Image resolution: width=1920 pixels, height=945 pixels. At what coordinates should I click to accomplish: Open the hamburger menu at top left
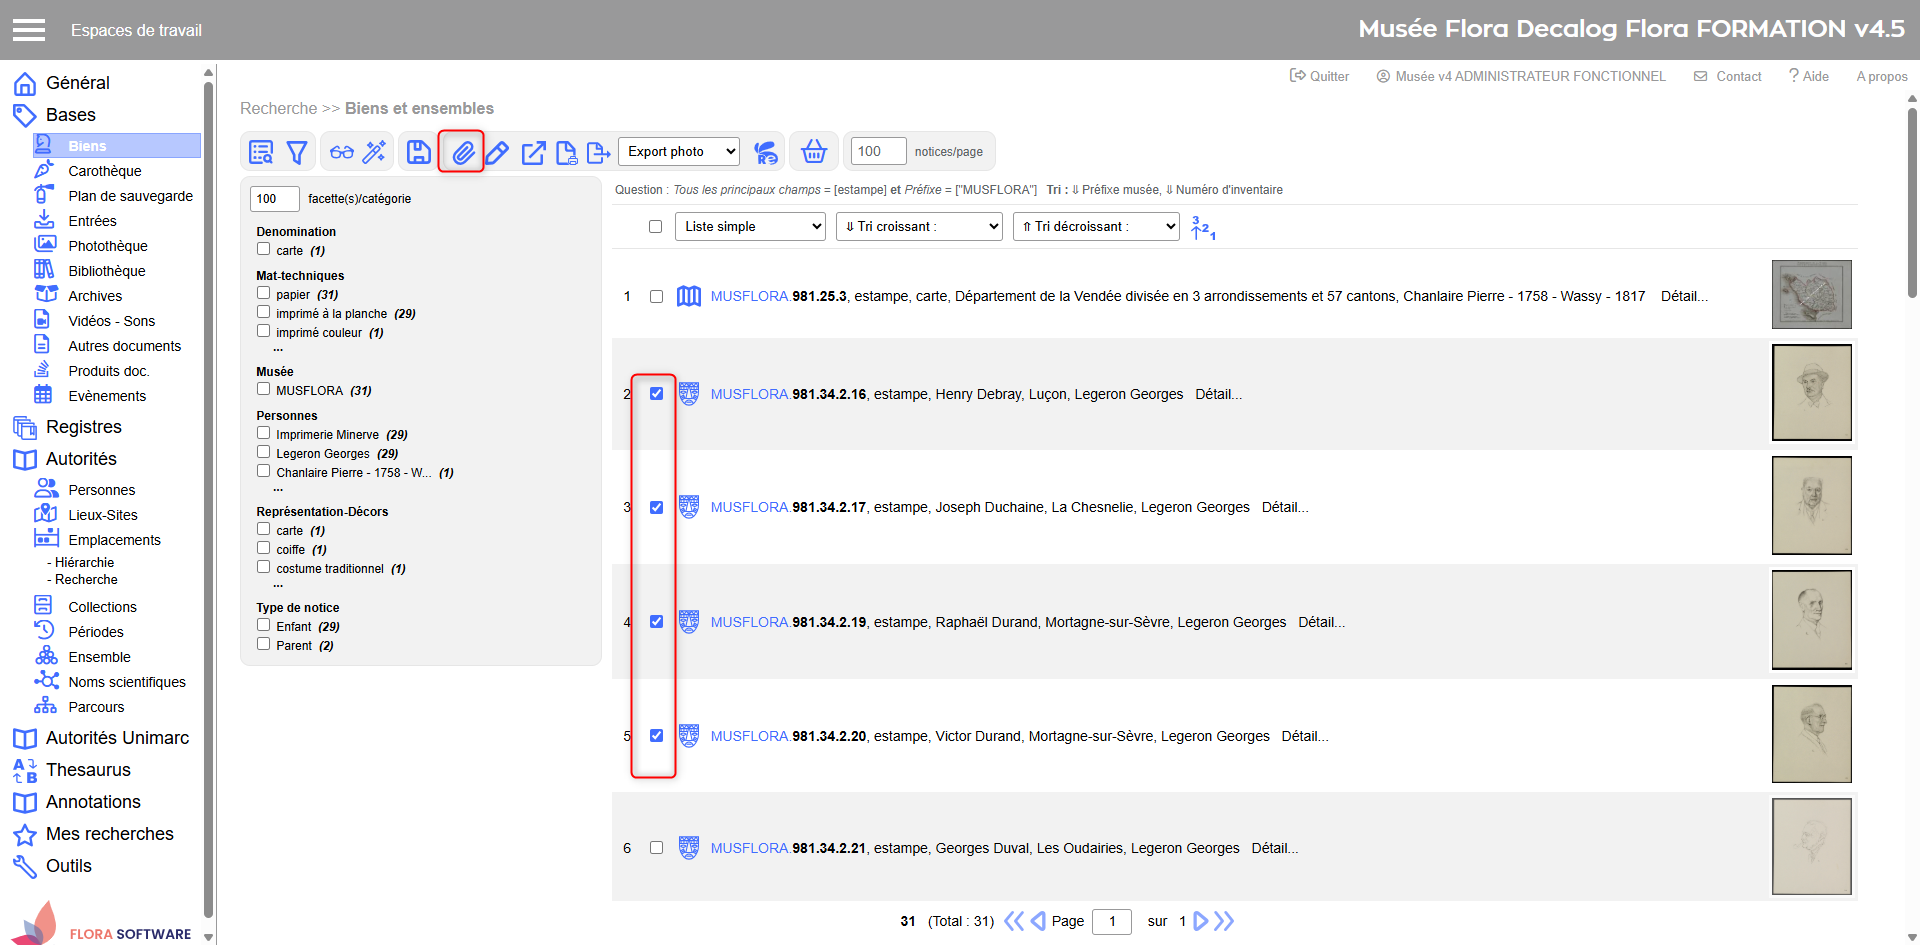click(29, 30)
